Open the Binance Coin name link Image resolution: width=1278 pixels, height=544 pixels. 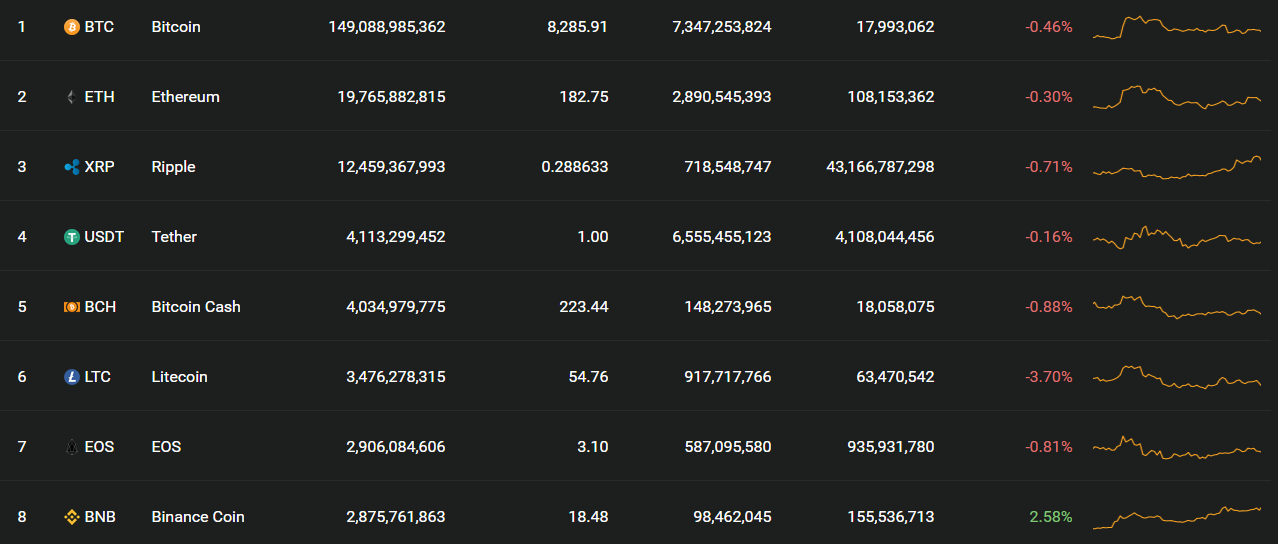tap(198, 517)
